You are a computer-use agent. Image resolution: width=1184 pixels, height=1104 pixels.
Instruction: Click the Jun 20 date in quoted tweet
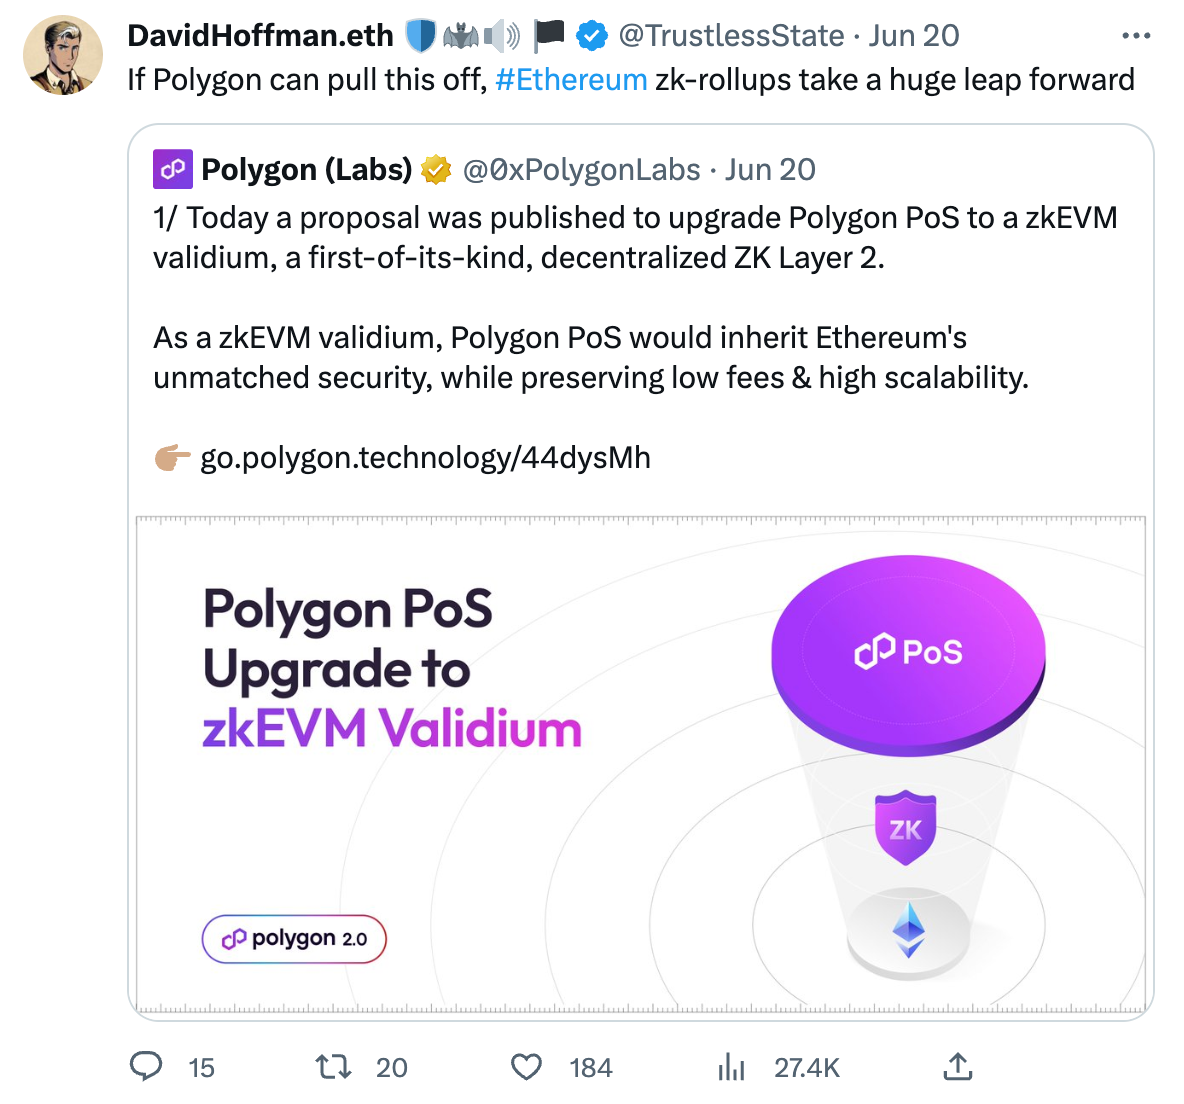coord(770,170)
